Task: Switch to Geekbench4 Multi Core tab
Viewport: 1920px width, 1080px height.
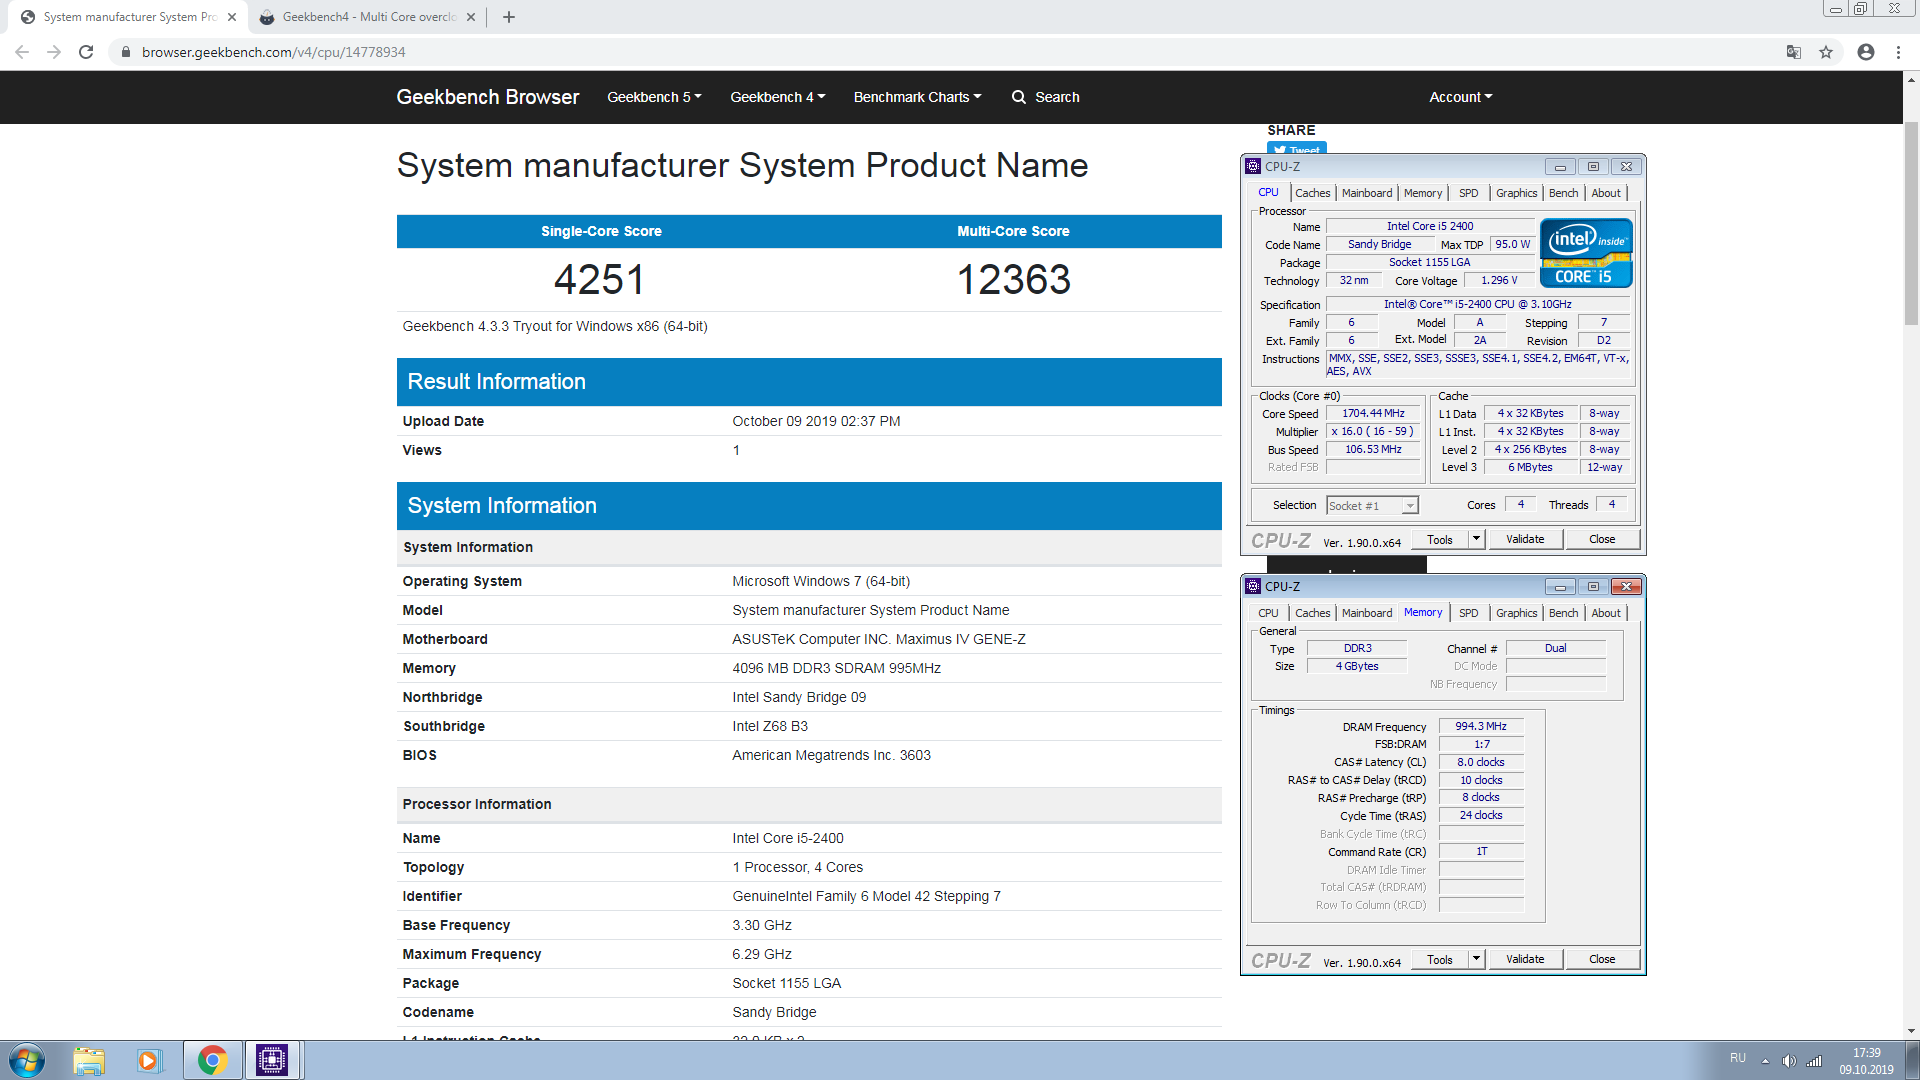Action: 368,17
